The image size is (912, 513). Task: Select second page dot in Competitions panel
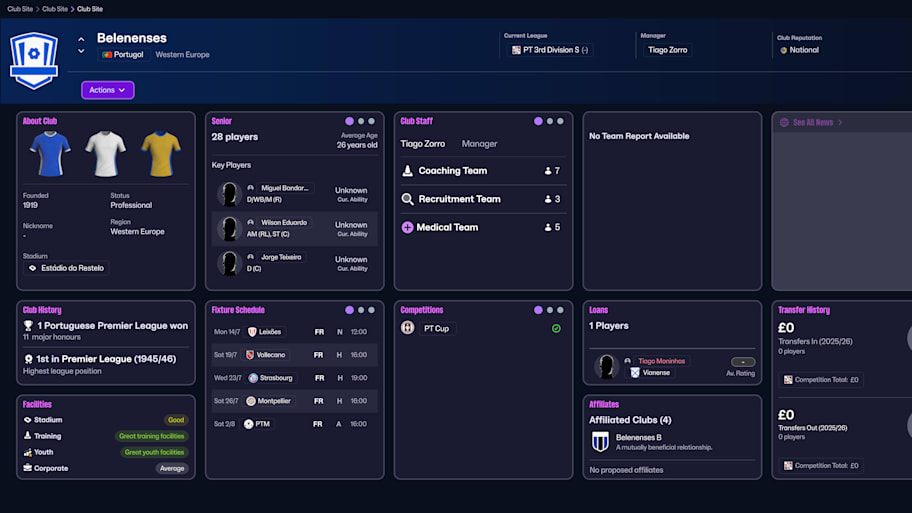pos(550,310)
